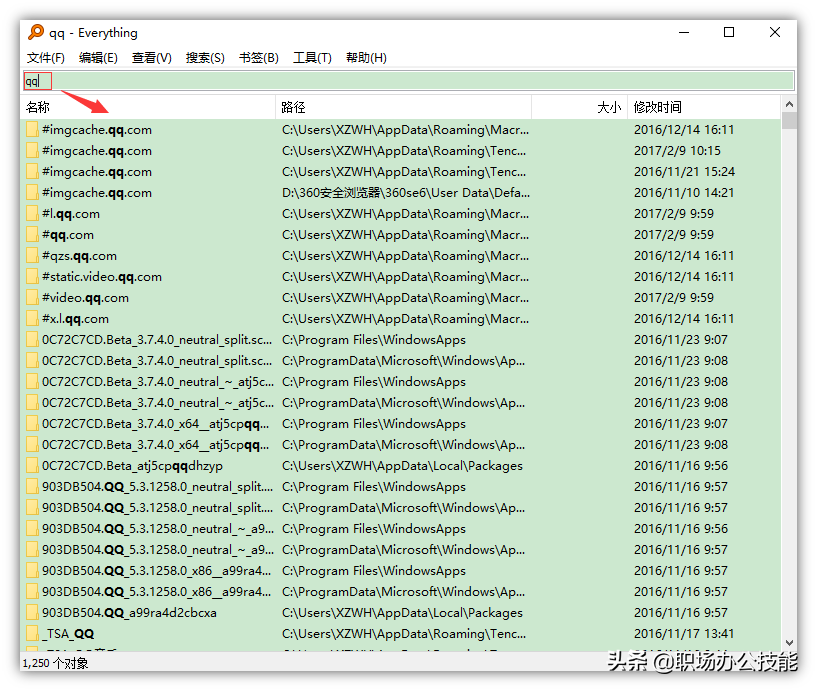This screenshot has width=817, height=691.
Task: Open the 书签(B) menu
Action: click(259, 58)
